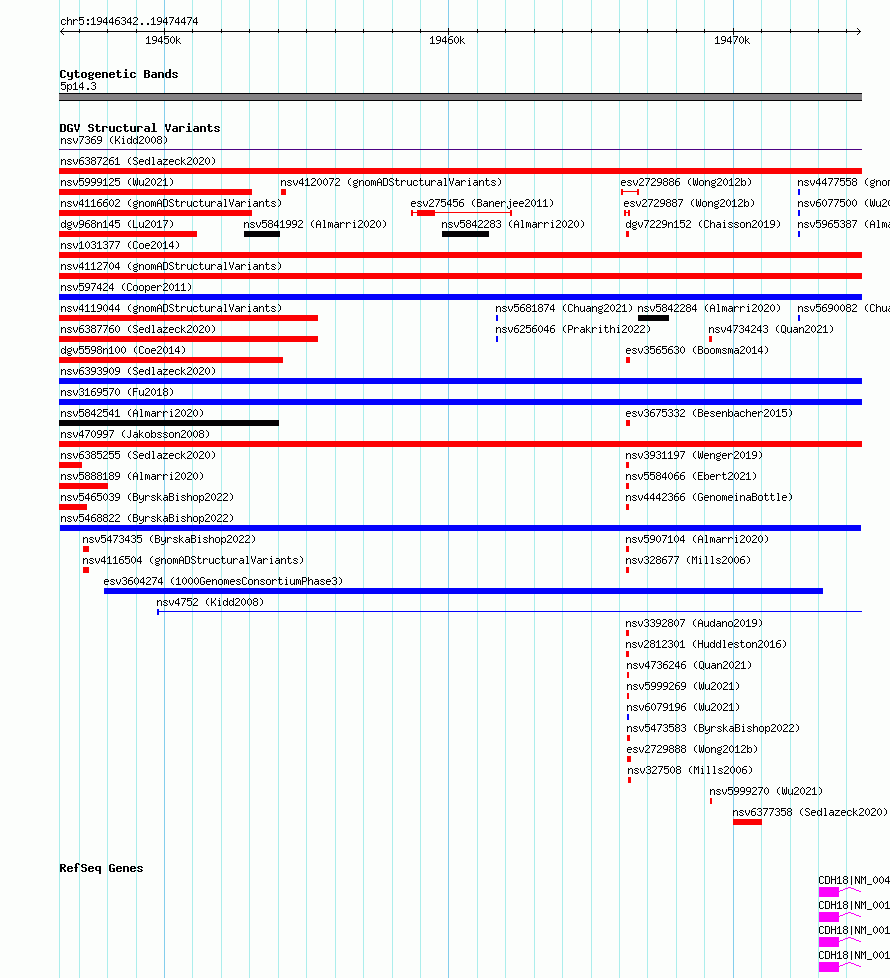Open nsv4119044 (gnomADStructuralVariants) variant

(171, 309)
